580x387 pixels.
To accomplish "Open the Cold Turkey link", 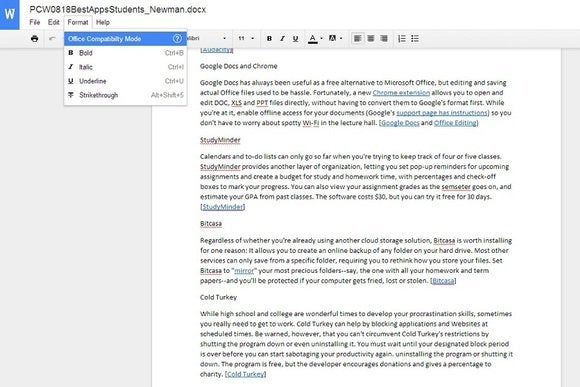I will pyautogui.click(x=246, y=374).
